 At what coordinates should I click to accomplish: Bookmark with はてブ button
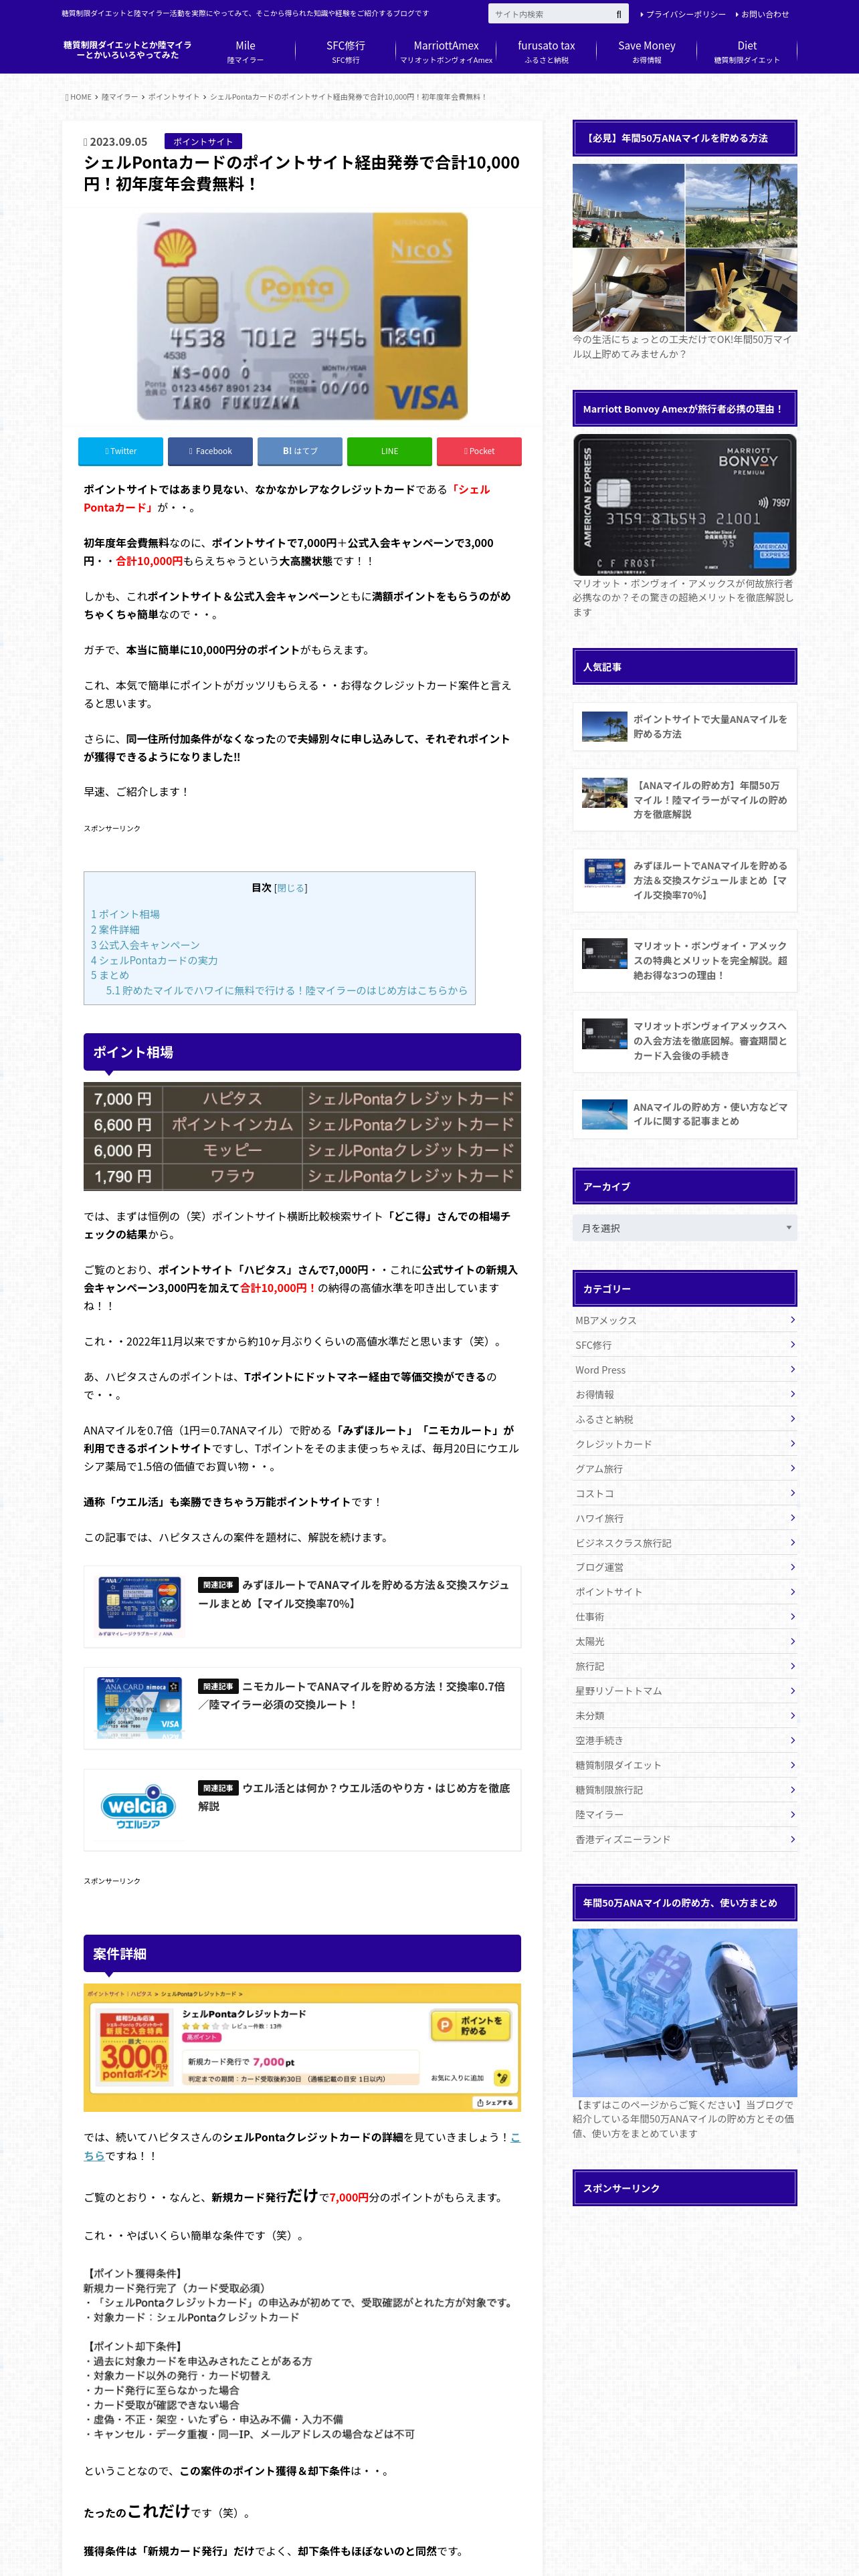coord(300,451)
